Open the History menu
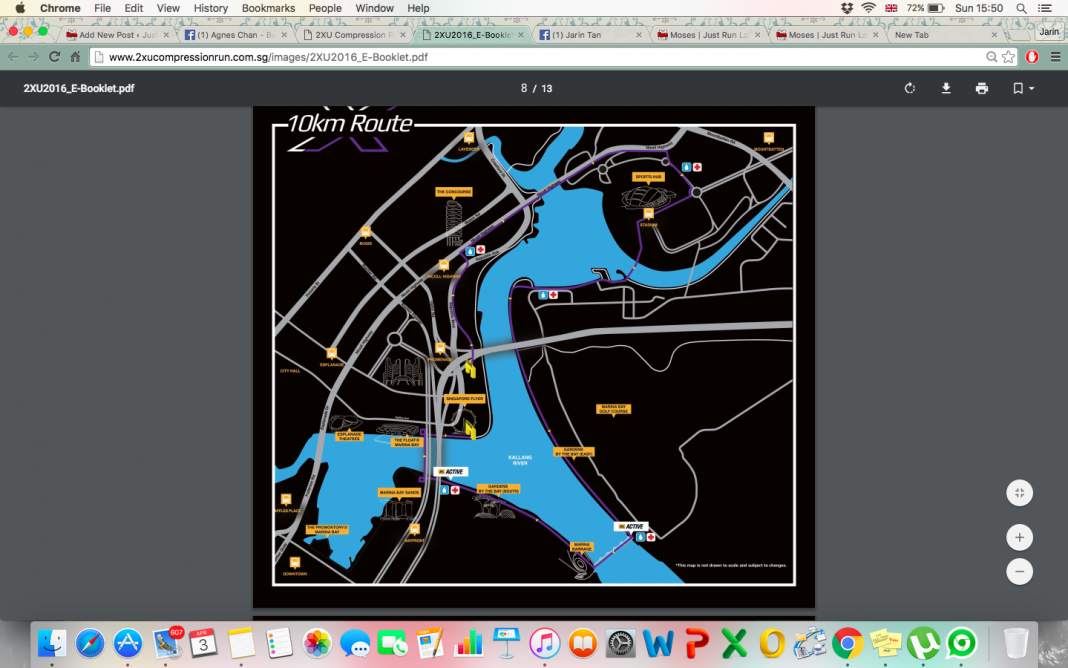 (211, 8)
